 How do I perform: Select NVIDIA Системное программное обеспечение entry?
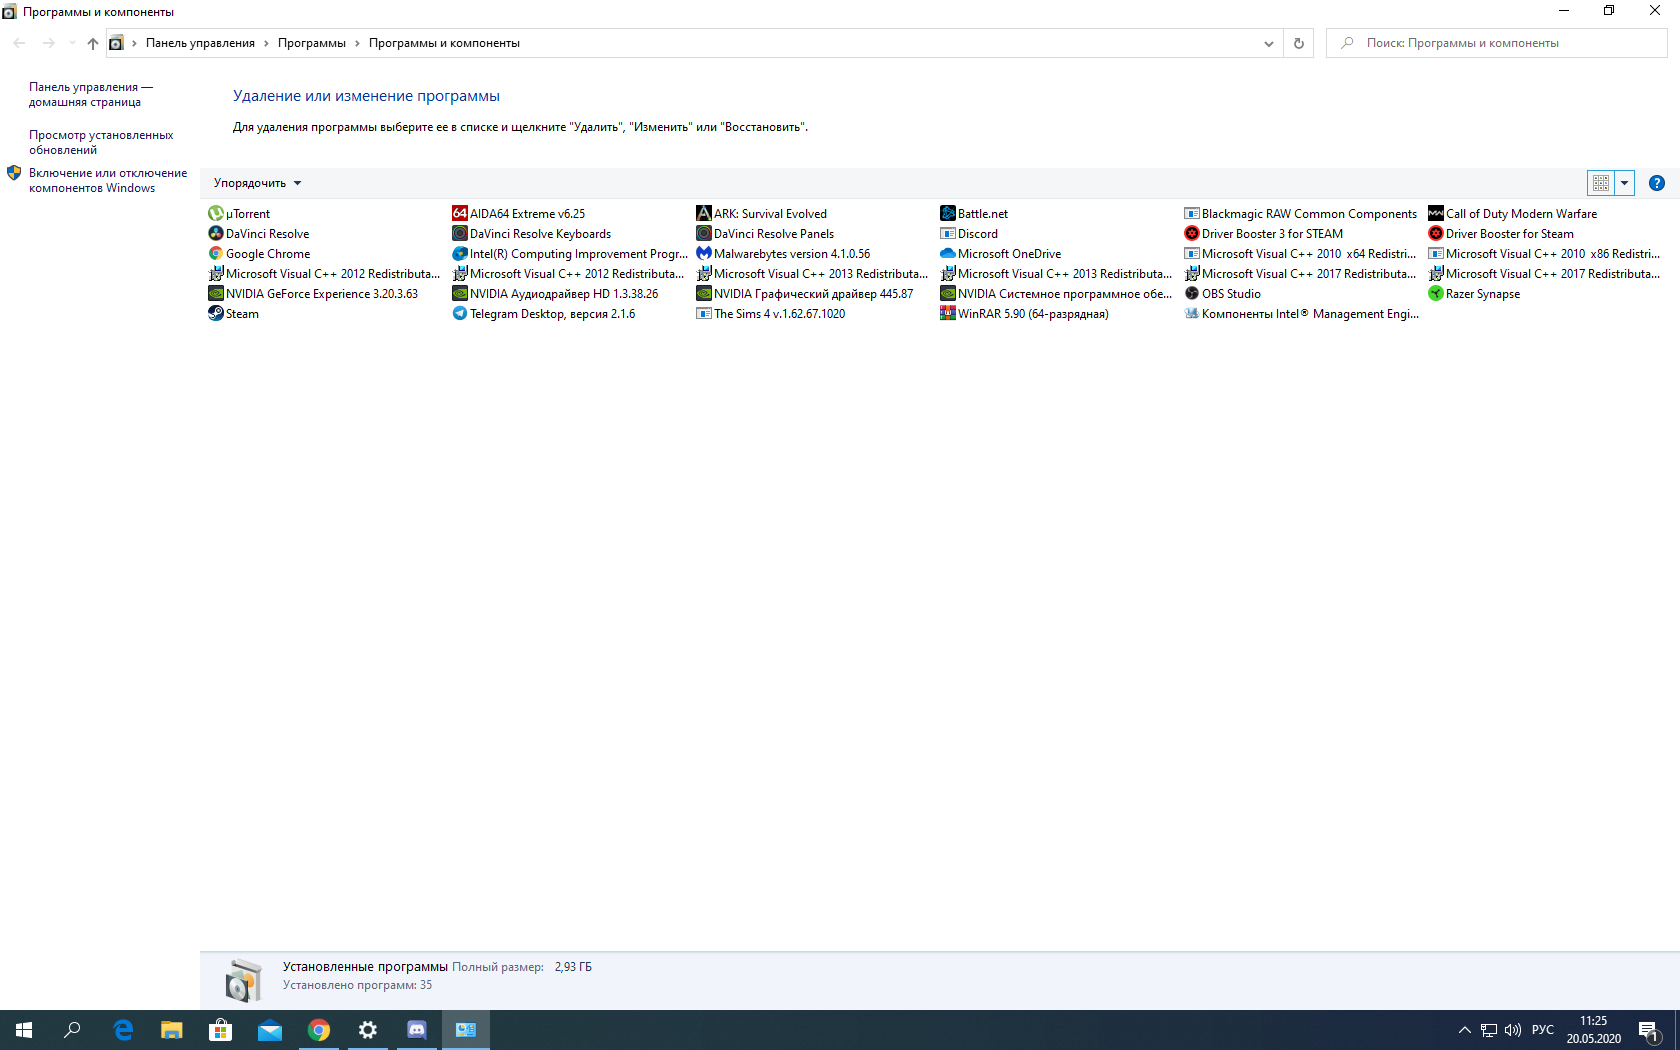[x=1057, y=293]
